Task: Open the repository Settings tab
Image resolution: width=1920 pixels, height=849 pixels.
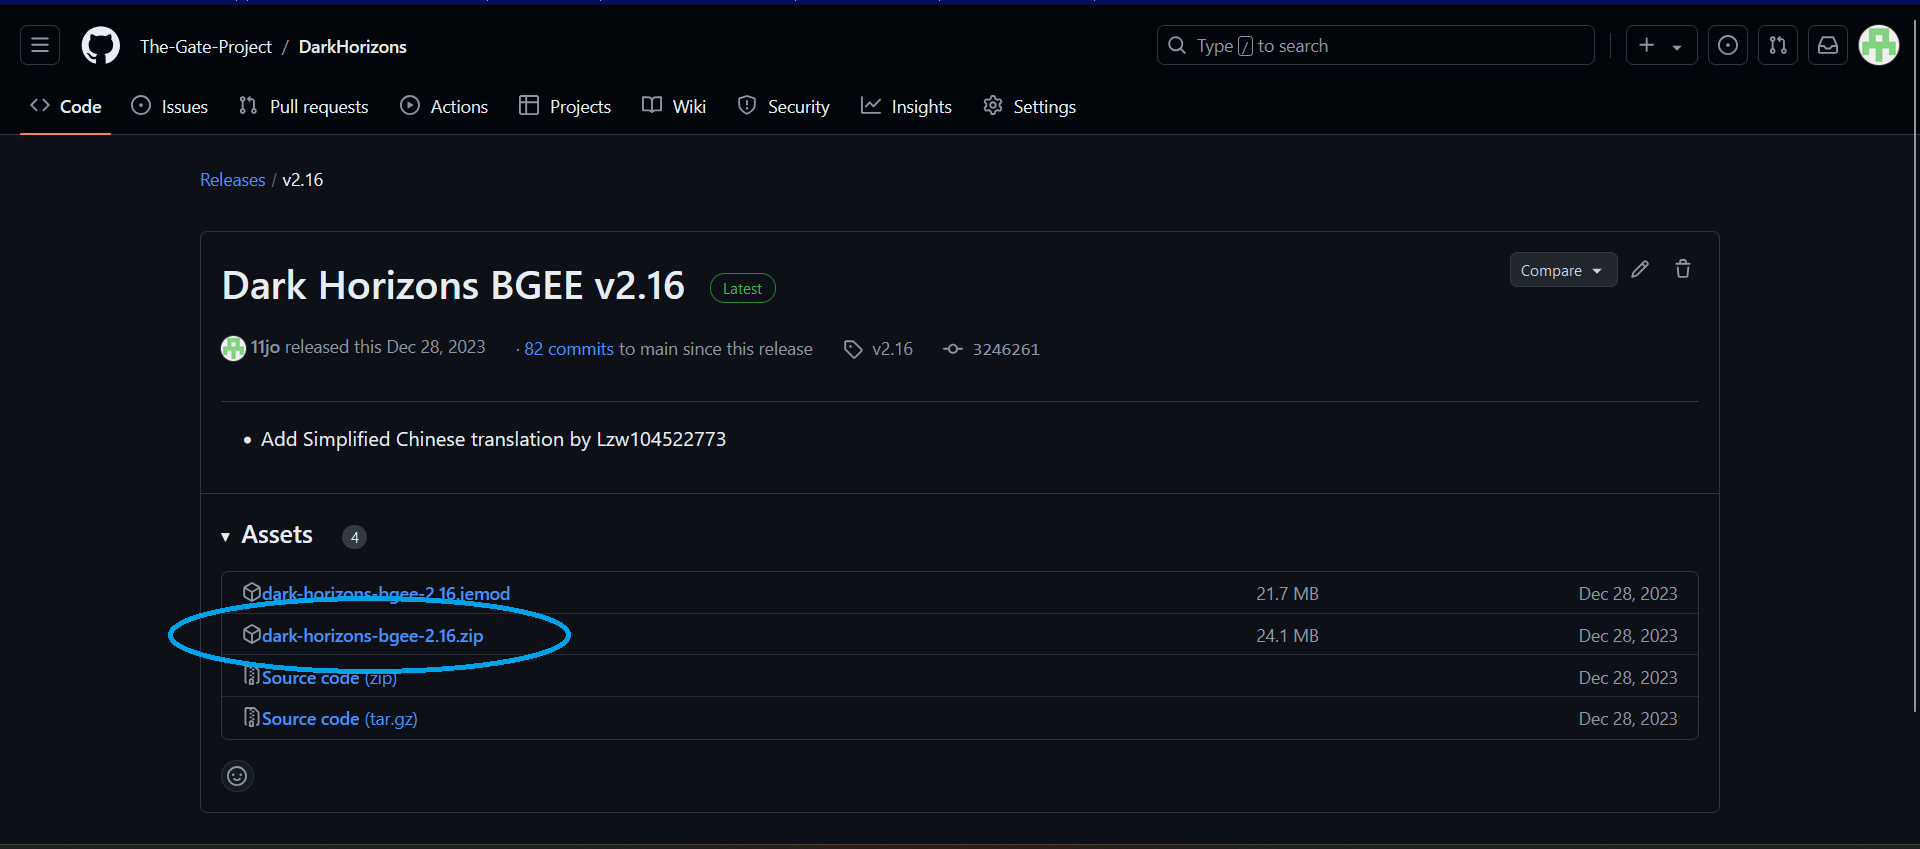Action: [1030, 106]
